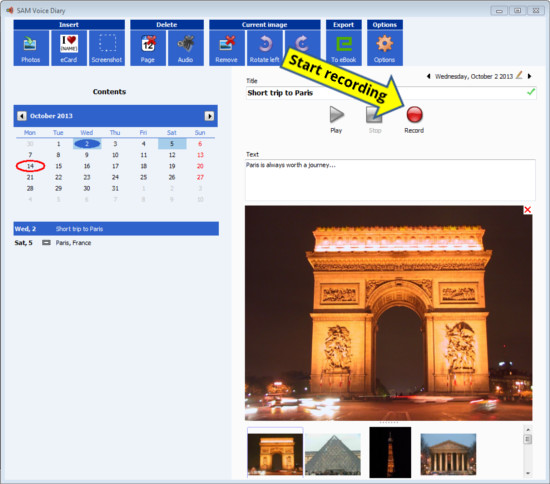The width and height of the screenshot is (550, 484).
Task: Select the columned temple building thumbnail
Action: coord(448,454)
